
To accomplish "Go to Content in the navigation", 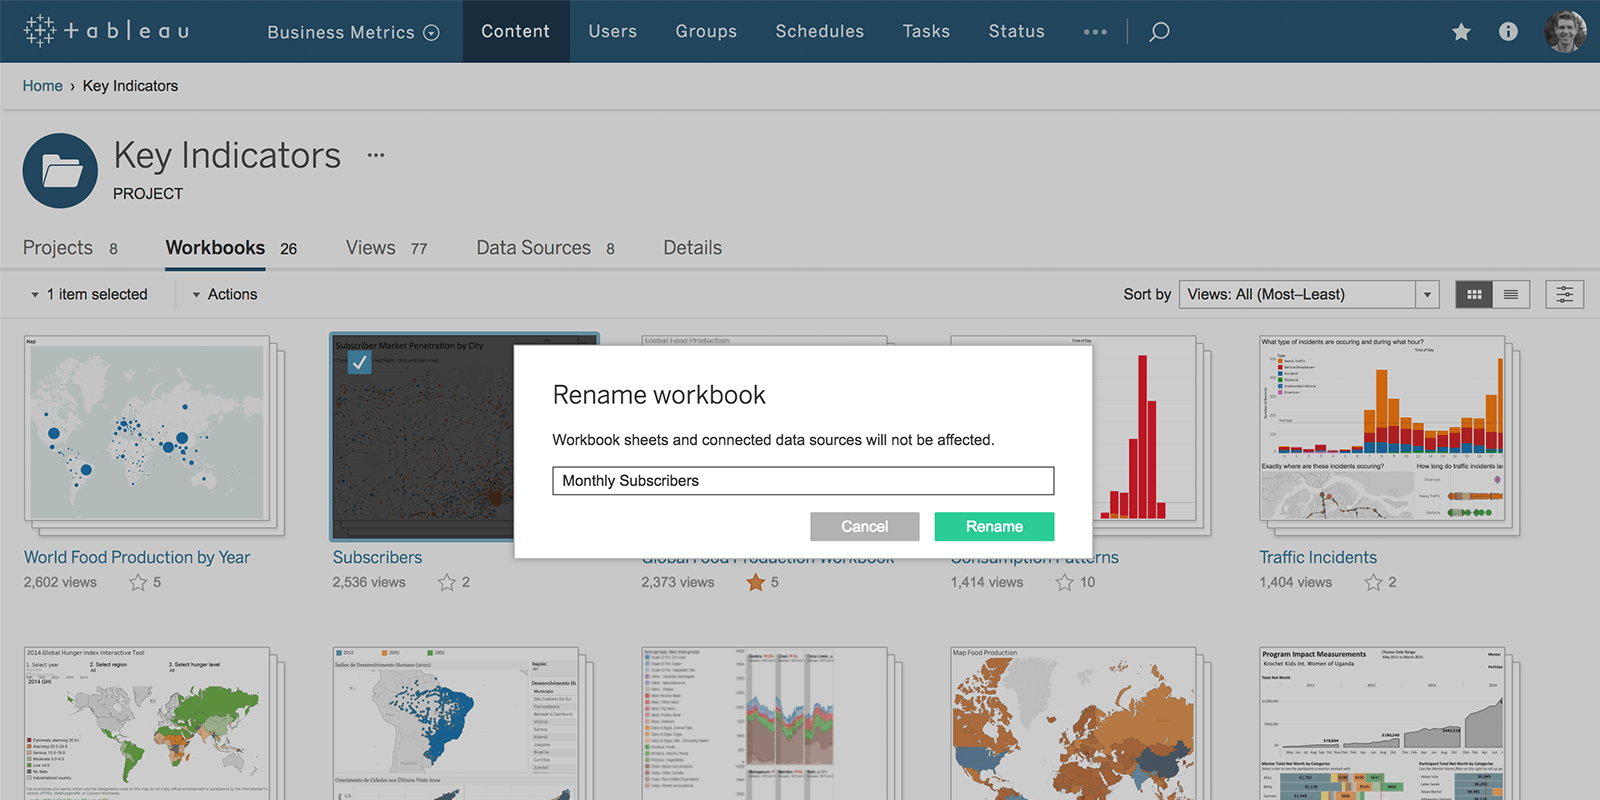I will tap(516, 31).
